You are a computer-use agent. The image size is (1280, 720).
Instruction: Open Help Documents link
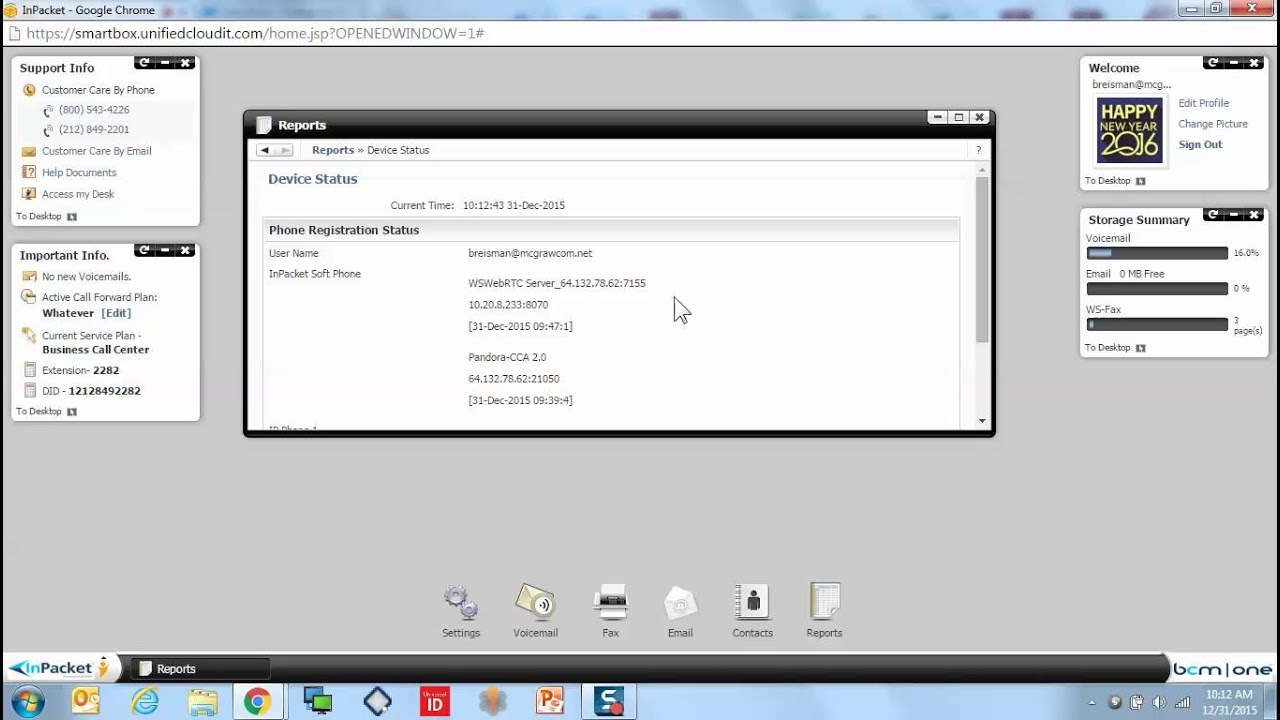tap(79, 173)
